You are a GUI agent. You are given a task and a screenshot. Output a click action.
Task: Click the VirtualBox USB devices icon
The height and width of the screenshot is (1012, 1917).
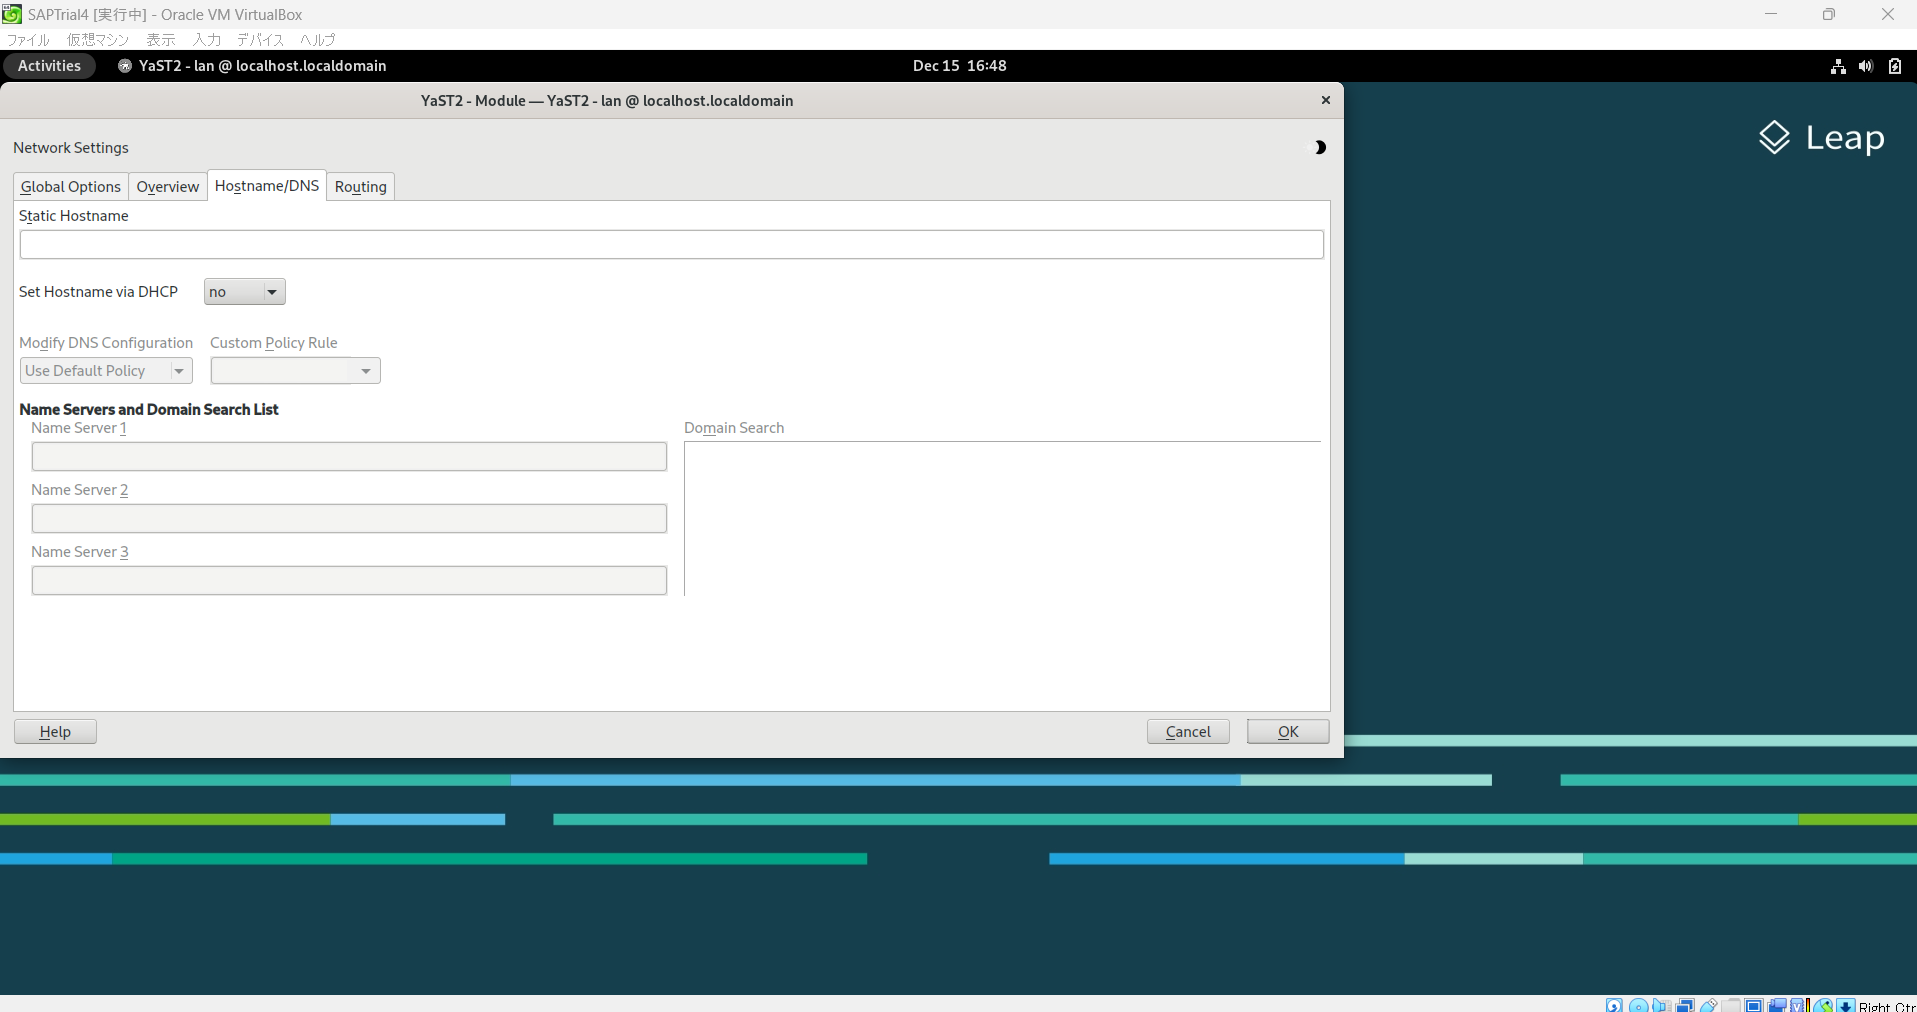pyautogui.click(x=1709, y=1005)
